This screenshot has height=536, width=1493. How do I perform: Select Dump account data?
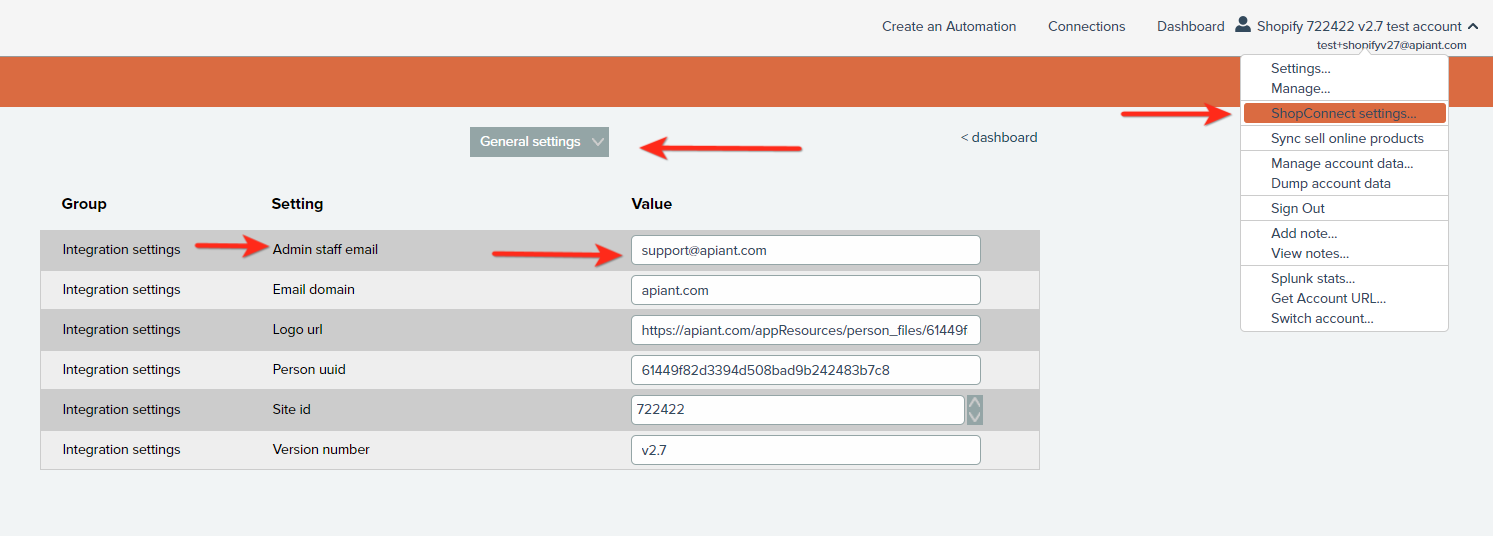(x=1330, y=184)
